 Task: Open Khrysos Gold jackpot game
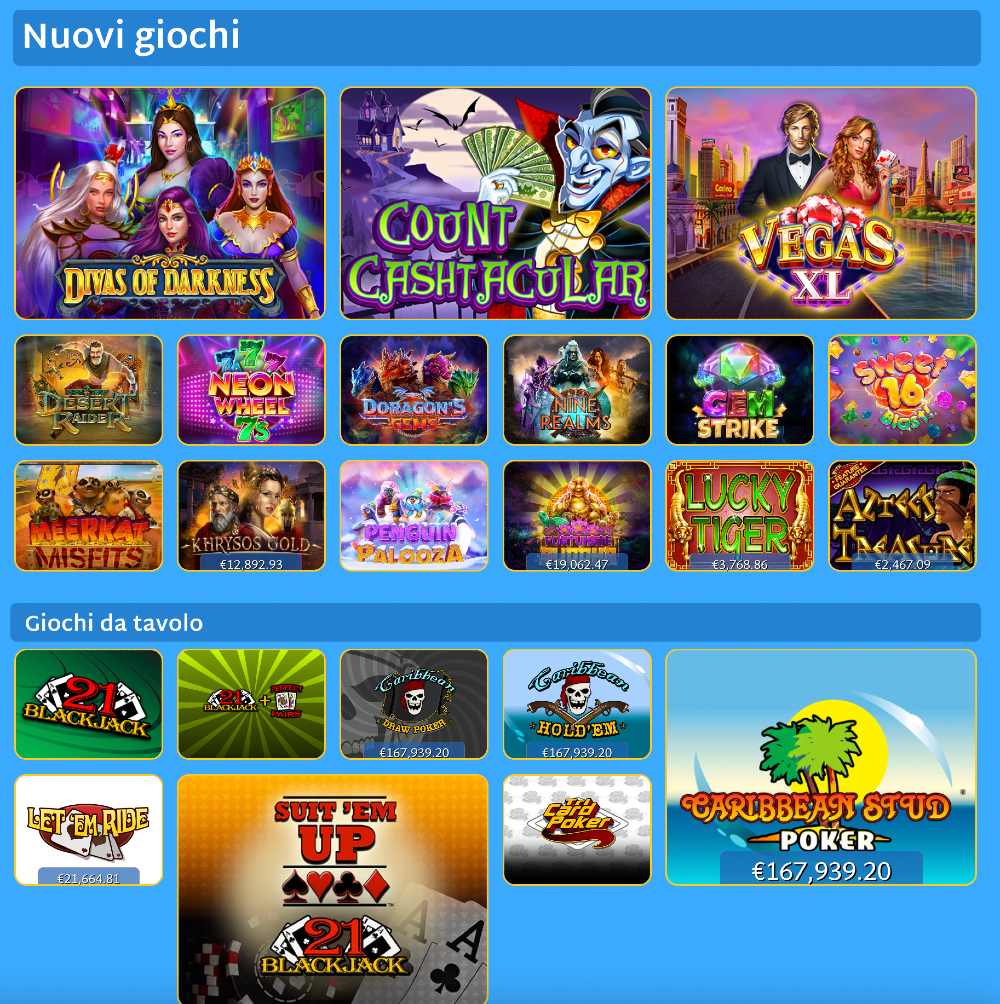(x=251, y=515)
